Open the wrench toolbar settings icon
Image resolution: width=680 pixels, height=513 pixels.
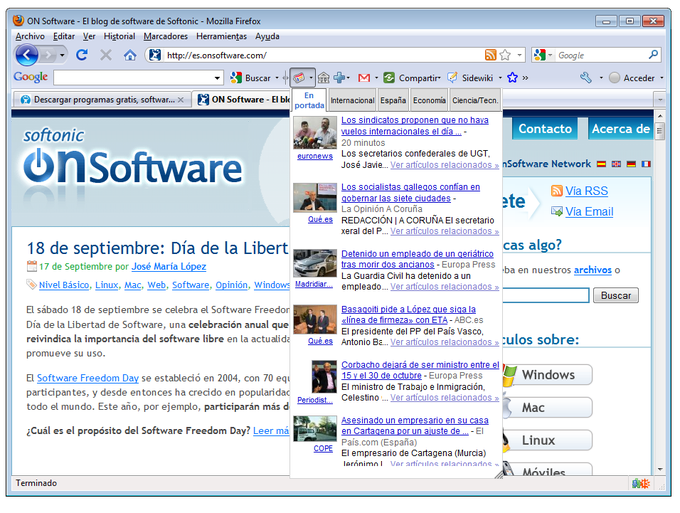pyautogui.click(x=586, y=78)
